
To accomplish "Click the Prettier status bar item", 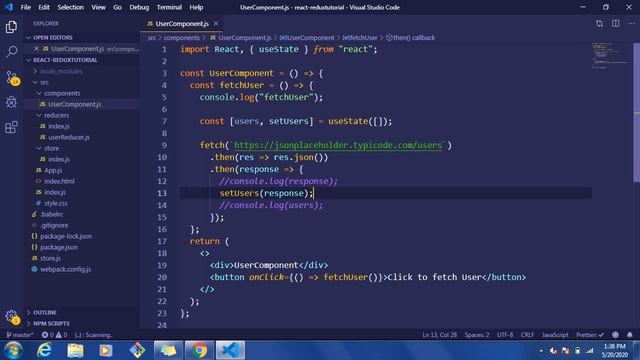I will [590, 335].
